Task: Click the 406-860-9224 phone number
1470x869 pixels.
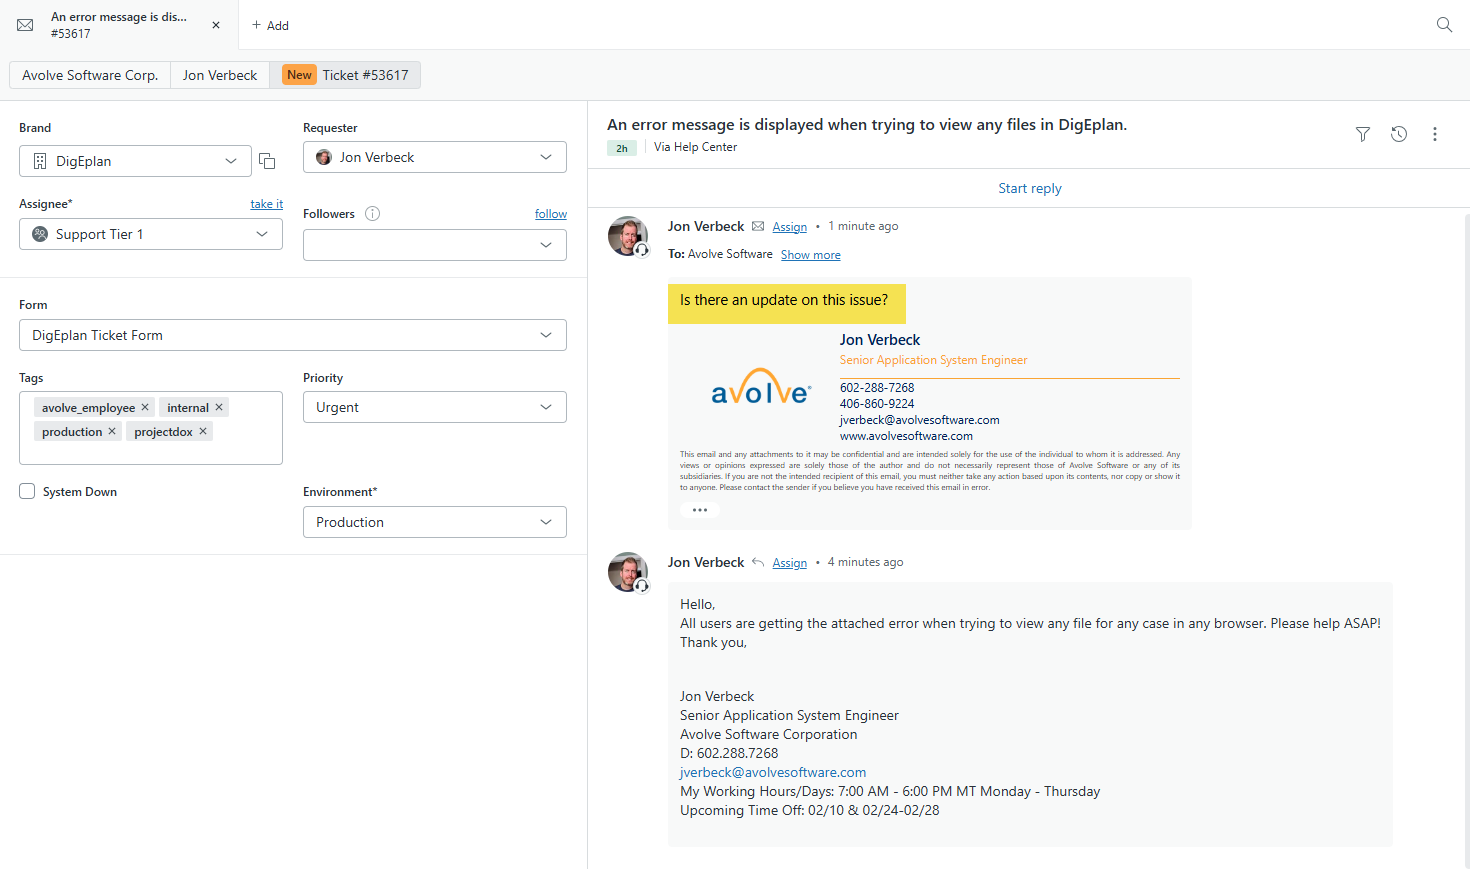Action: coord(877,404)
